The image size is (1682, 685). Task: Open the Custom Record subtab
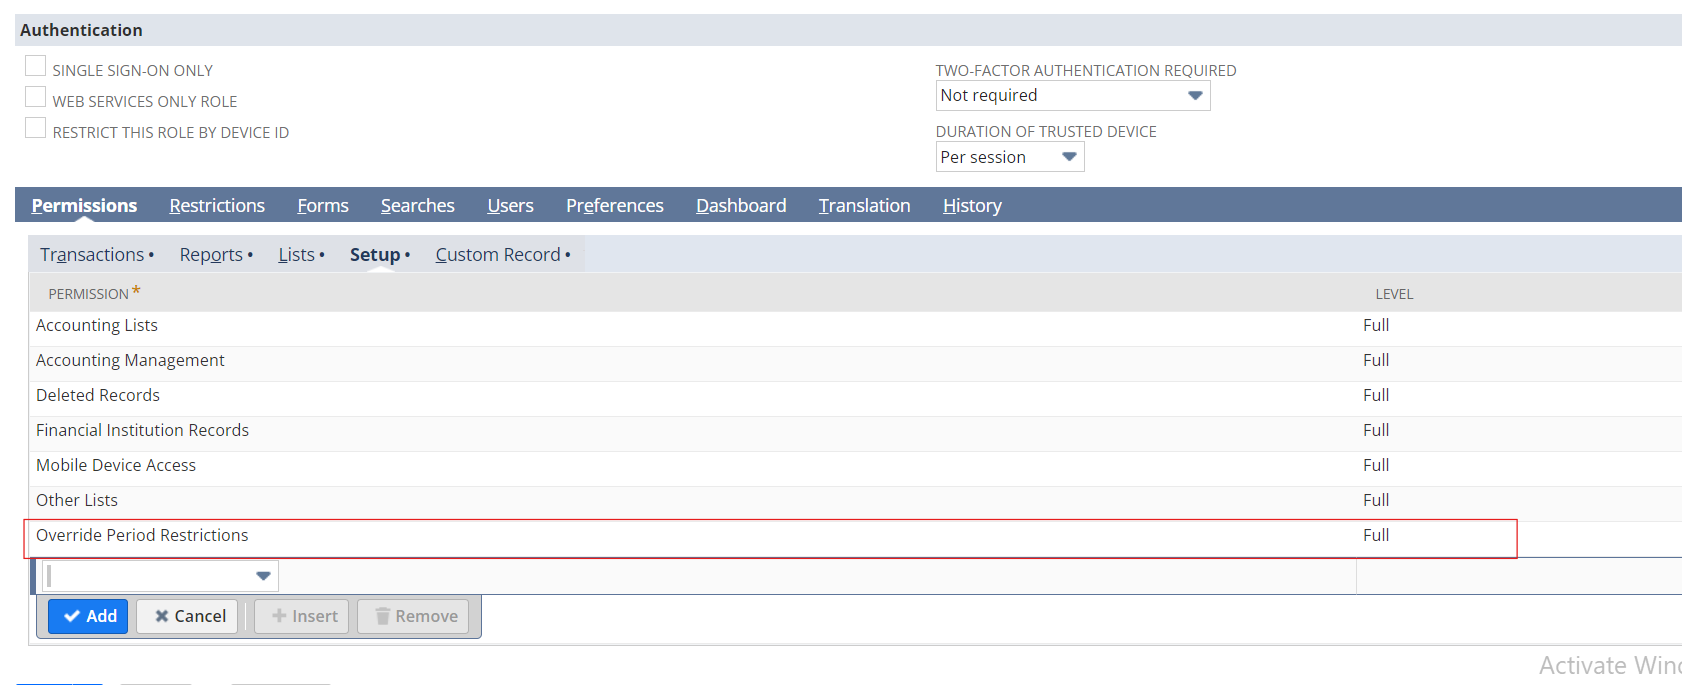pos(498,255)
